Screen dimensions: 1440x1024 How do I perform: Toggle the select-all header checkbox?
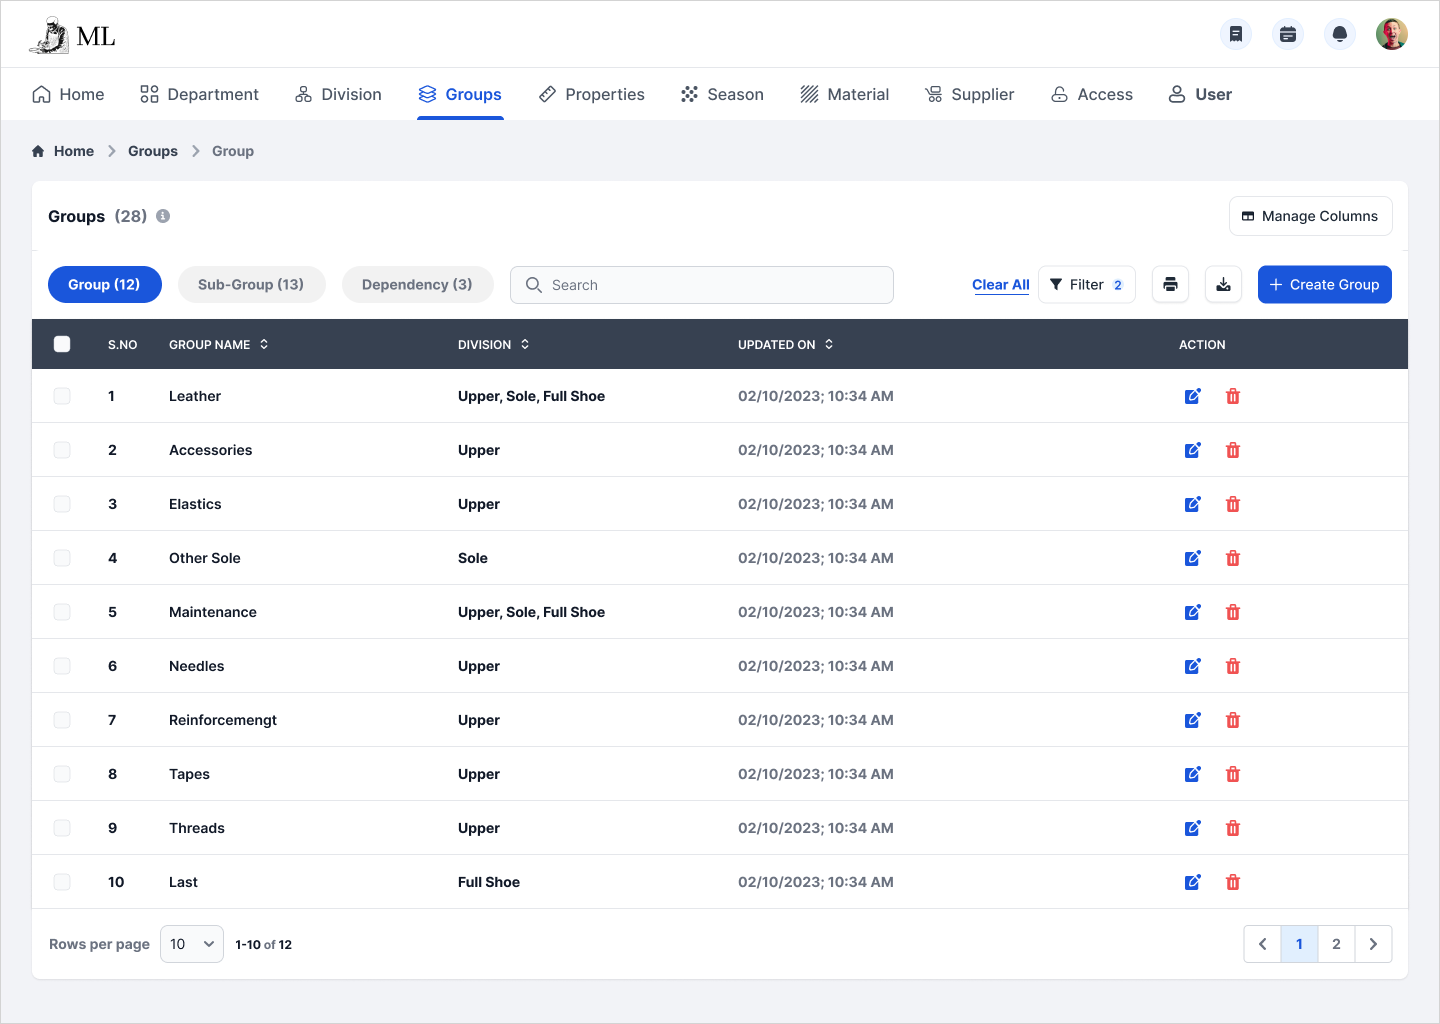tap(62, 344)
